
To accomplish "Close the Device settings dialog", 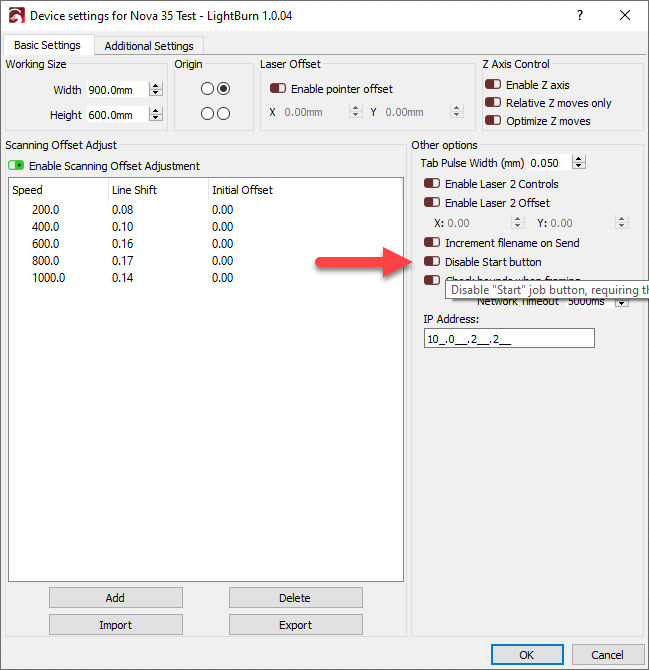I will [625, 15].
